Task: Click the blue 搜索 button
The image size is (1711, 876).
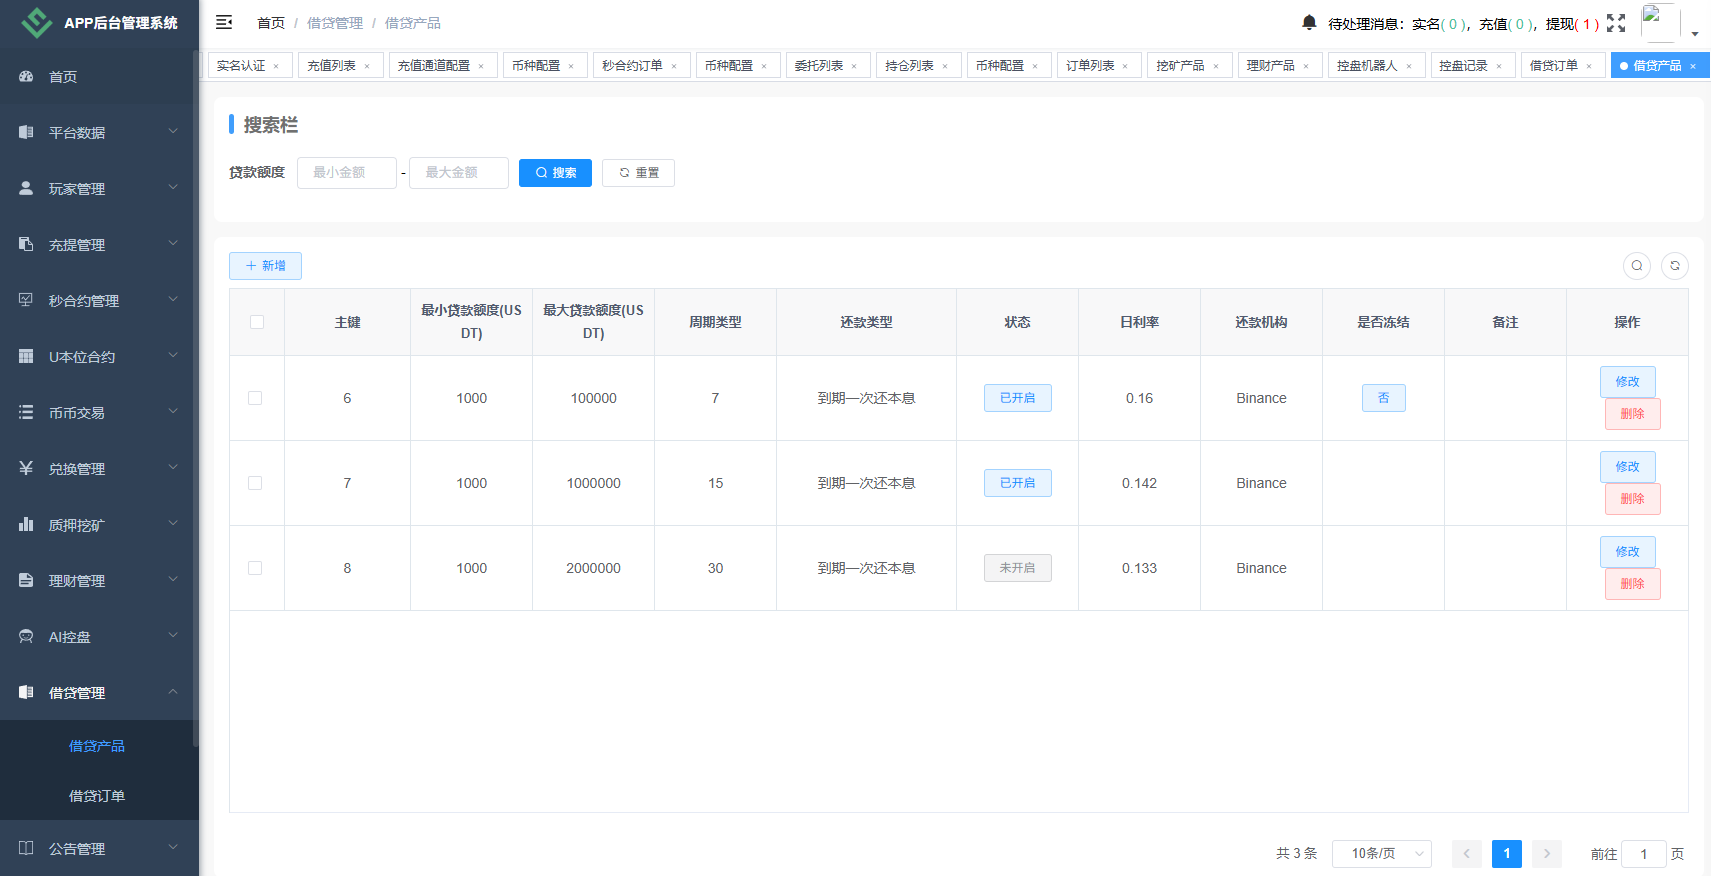Action: tap(555, 173)
